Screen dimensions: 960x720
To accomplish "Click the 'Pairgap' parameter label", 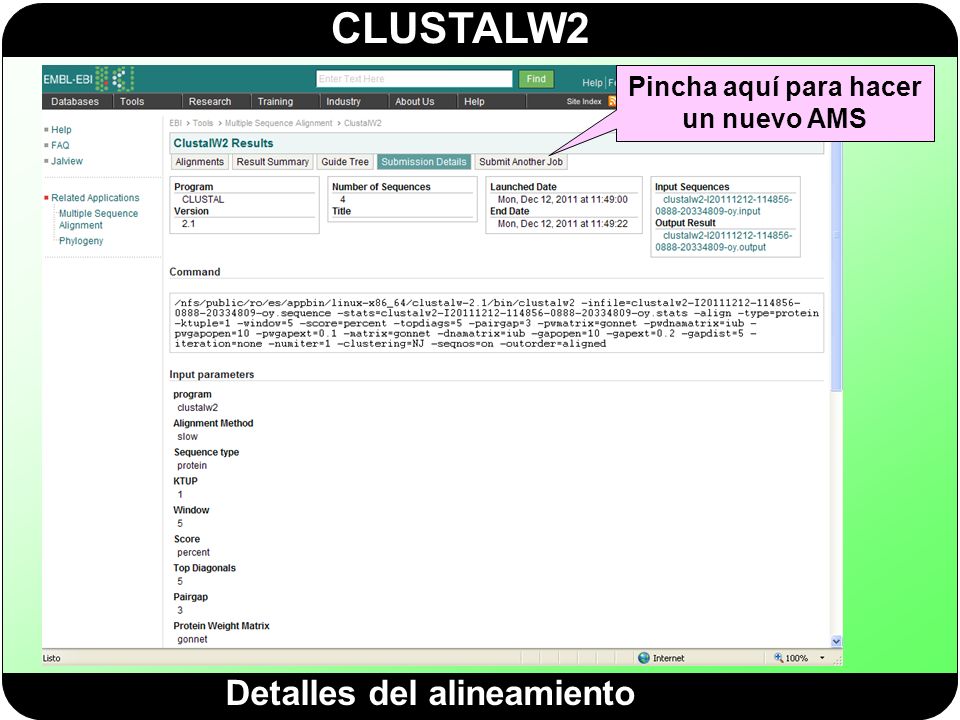I will (x=190, y=597).
